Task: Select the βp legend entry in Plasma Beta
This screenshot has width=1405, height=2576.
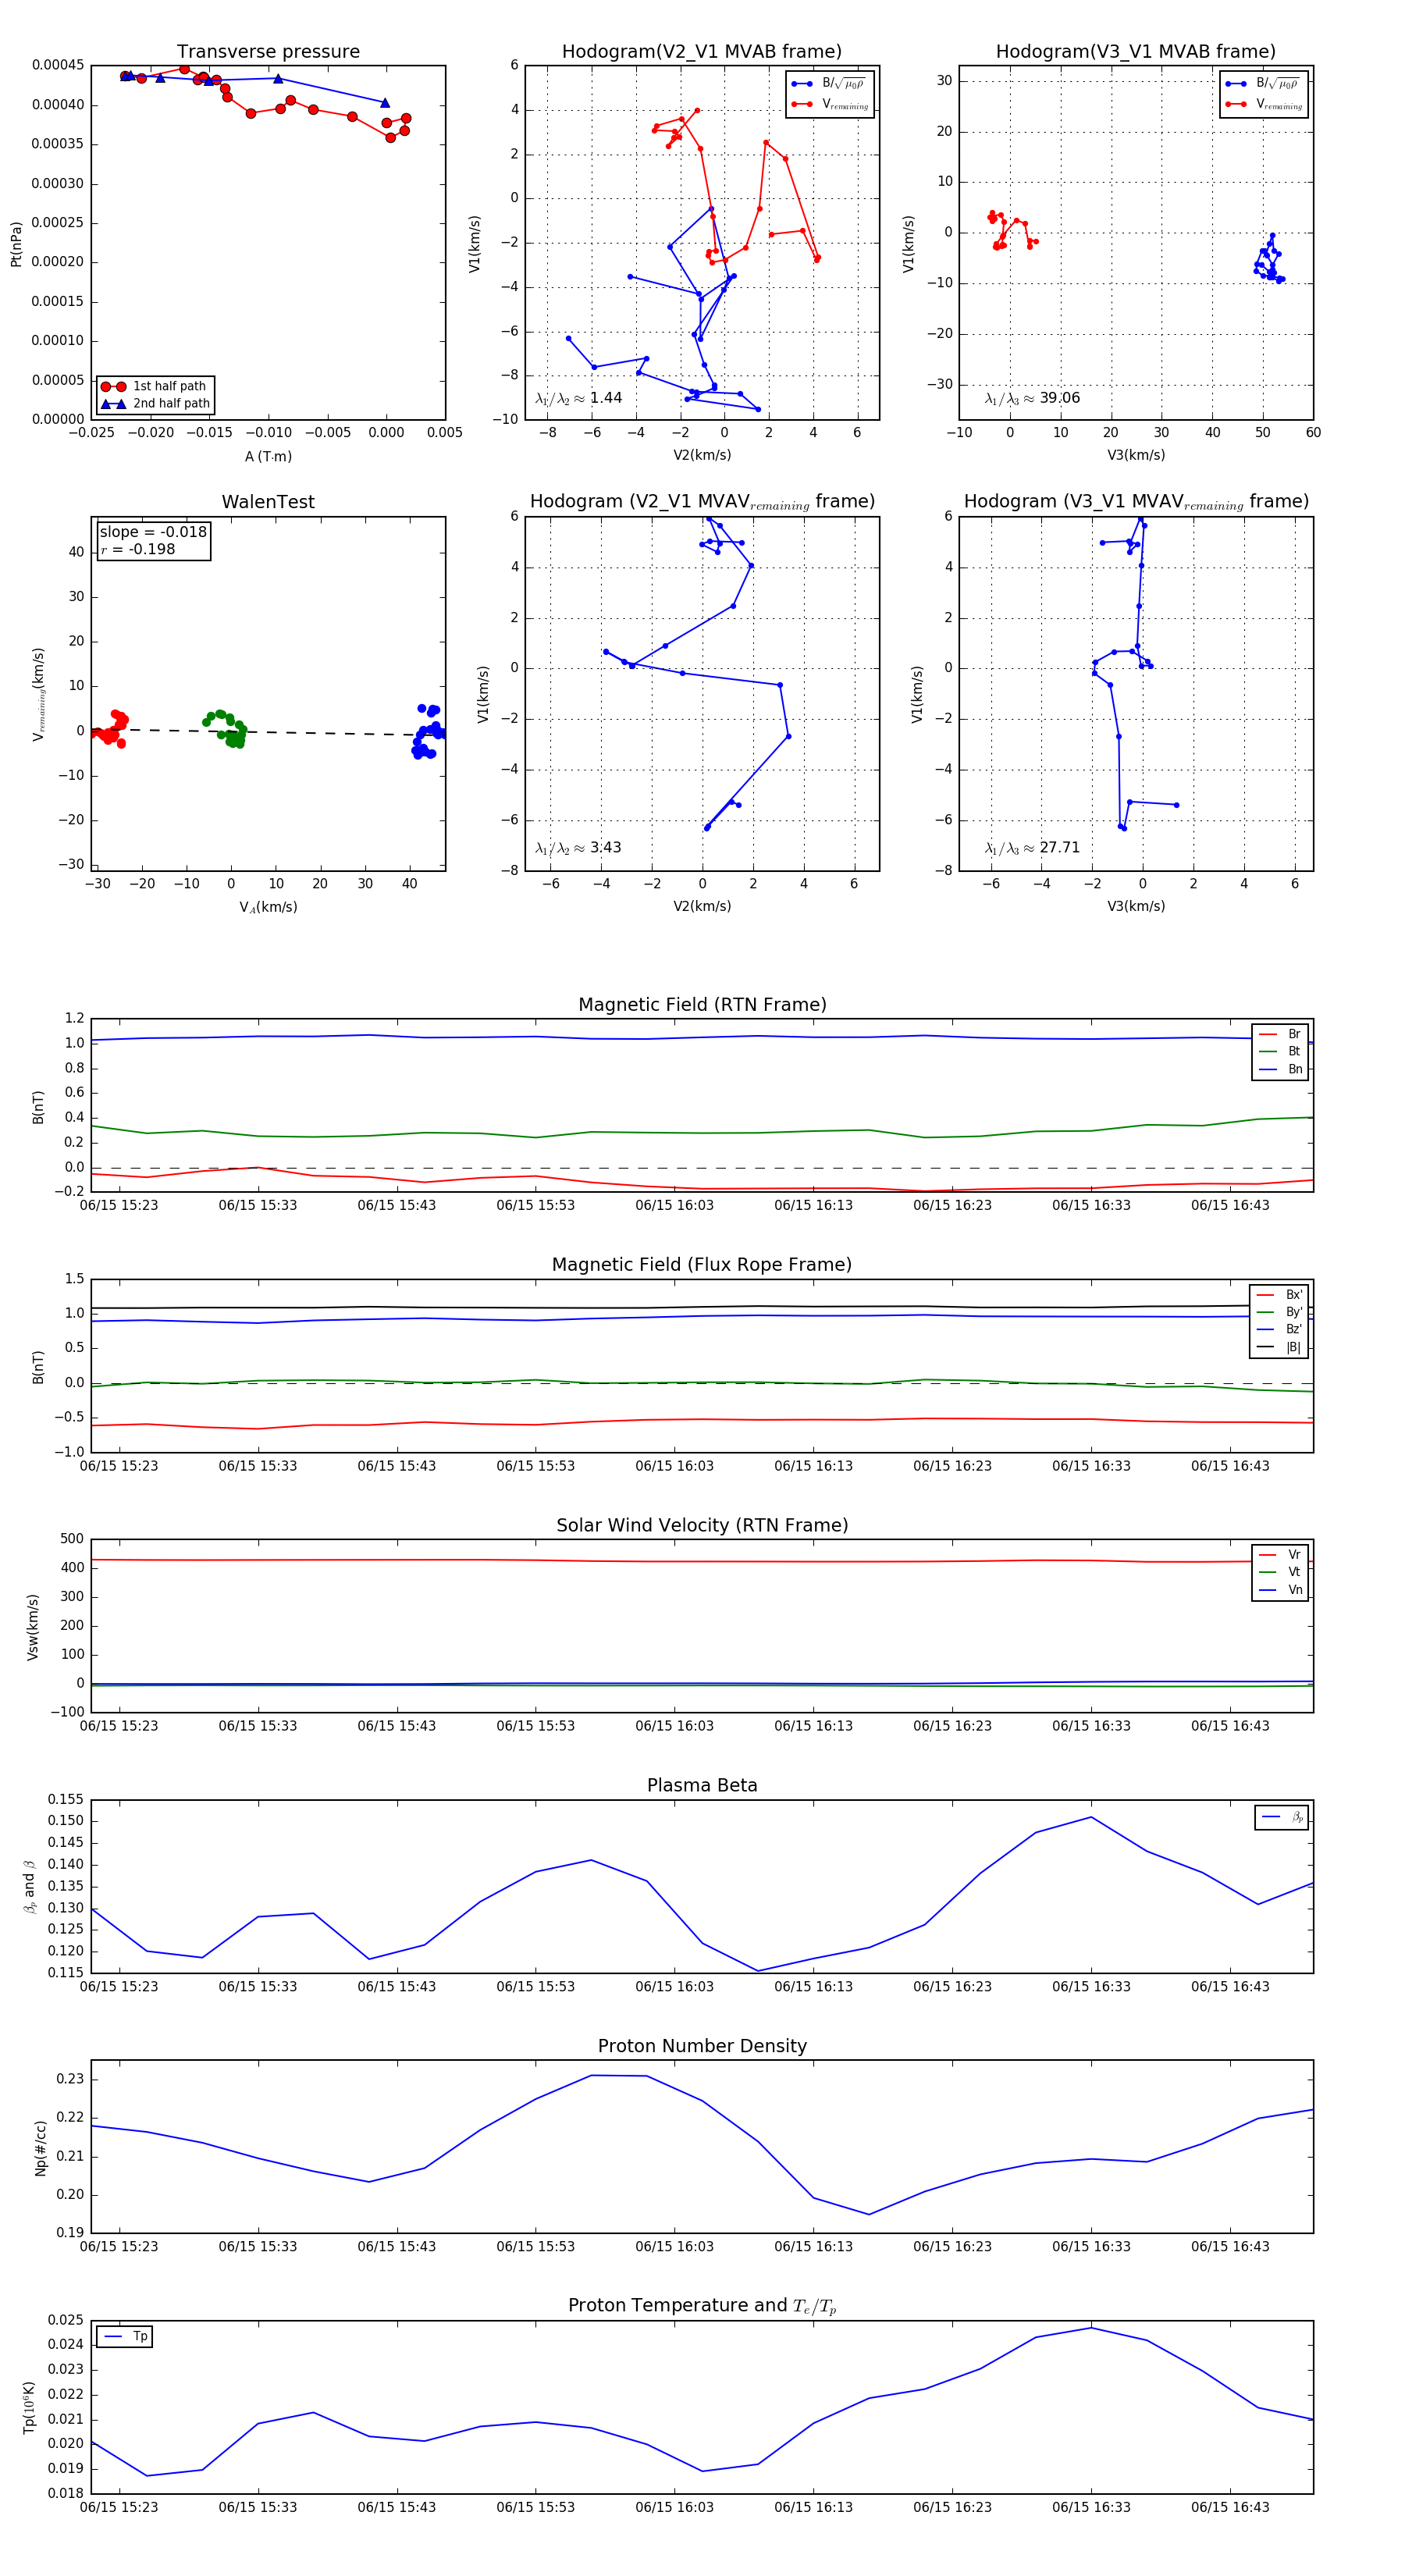Action: 1282,1817
